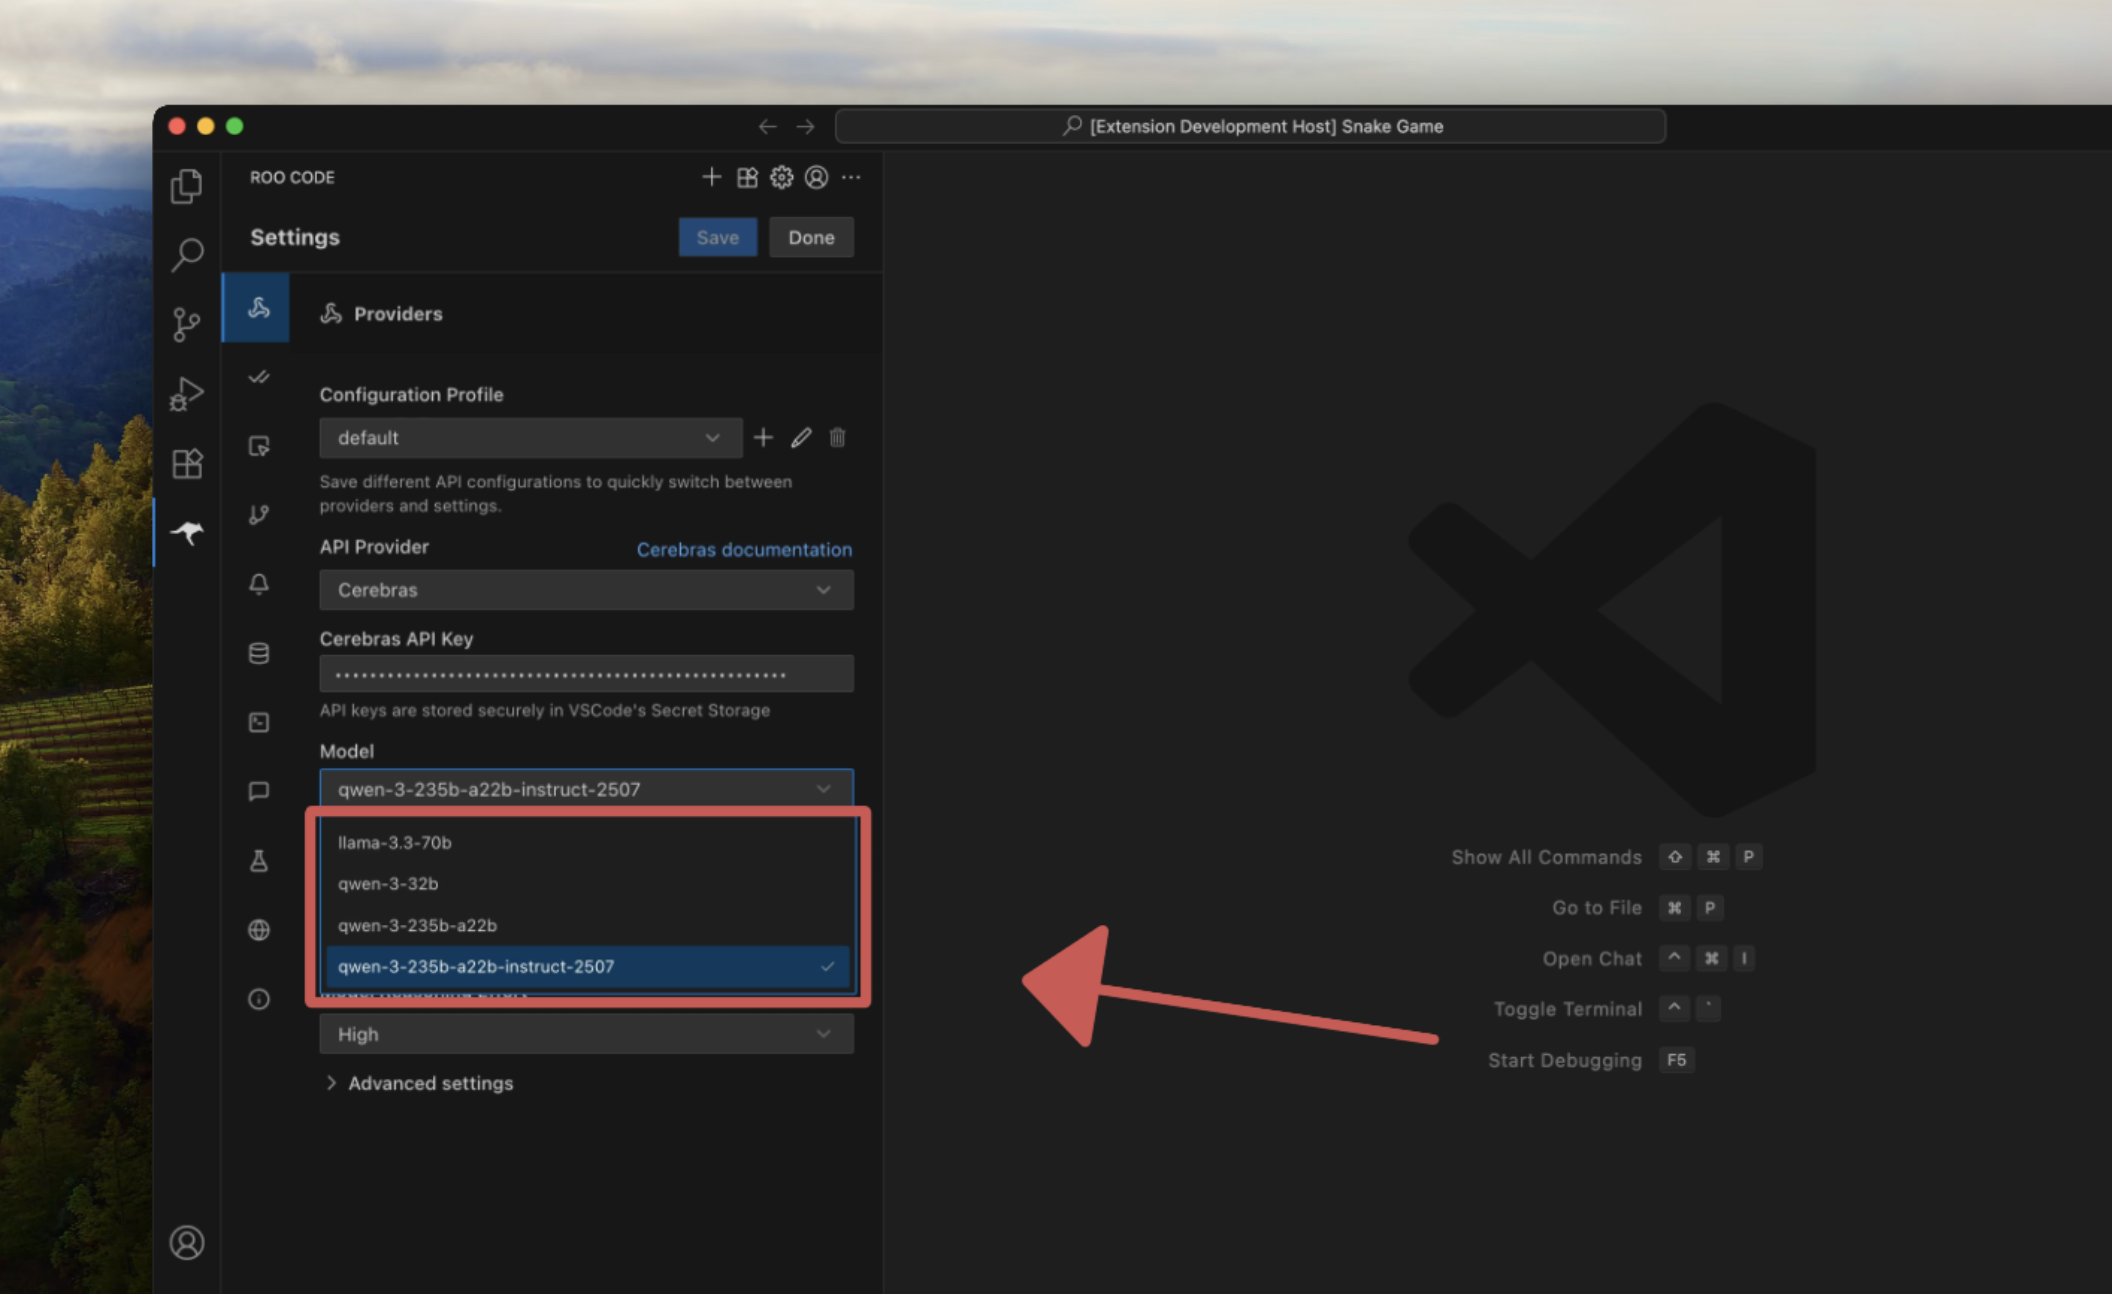Collapse the Model dropdown

point(586,789)
